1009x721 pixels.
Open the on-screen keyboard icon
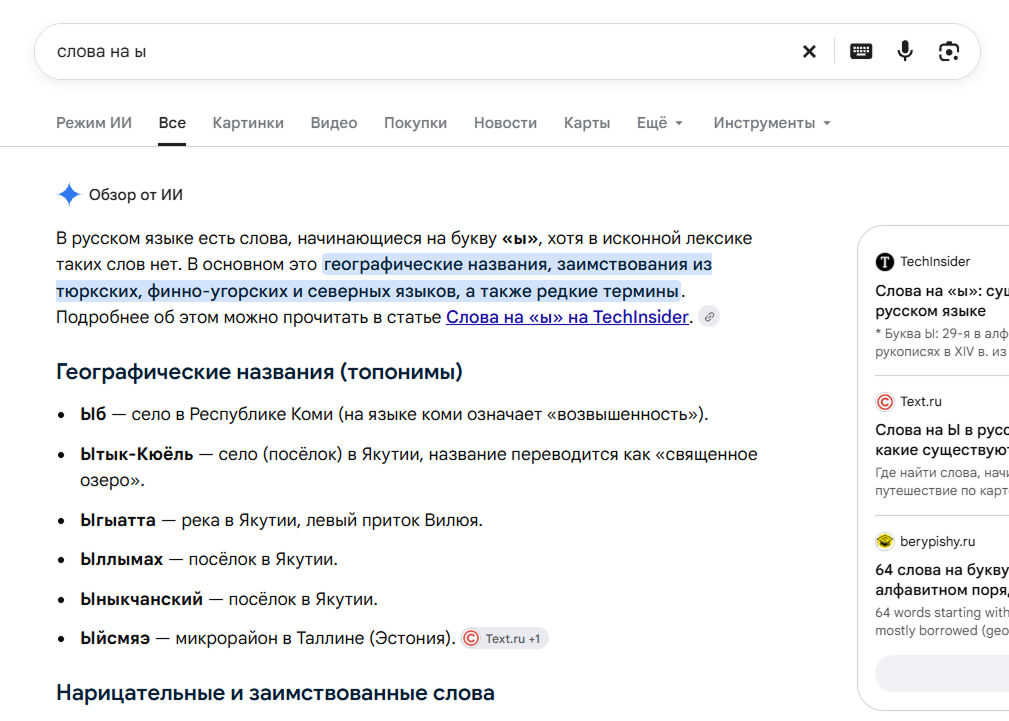click(861, 52)
